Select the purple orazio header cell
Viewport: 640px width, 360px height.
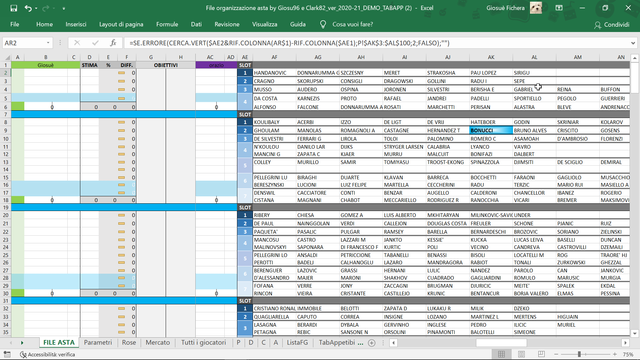click(216, 65)
